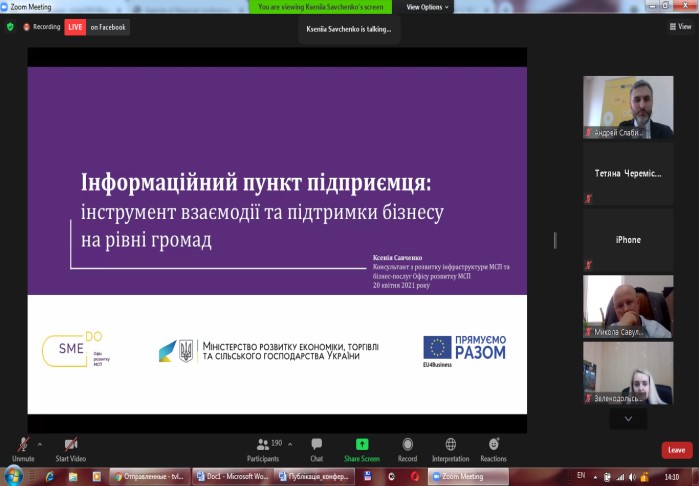Leave the meeting
The height and width of the screenshot is (486, 699).
677,450
